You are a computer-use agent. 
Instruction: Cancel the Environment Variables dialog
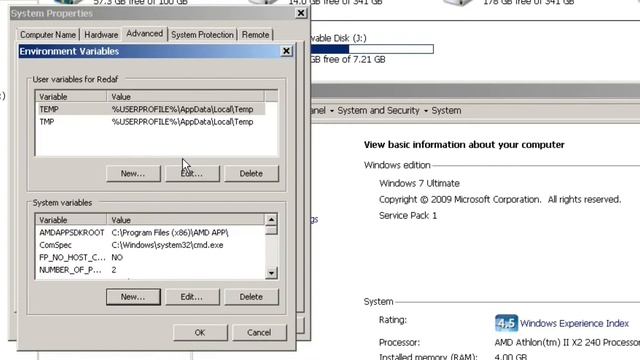tap(259, 332)
